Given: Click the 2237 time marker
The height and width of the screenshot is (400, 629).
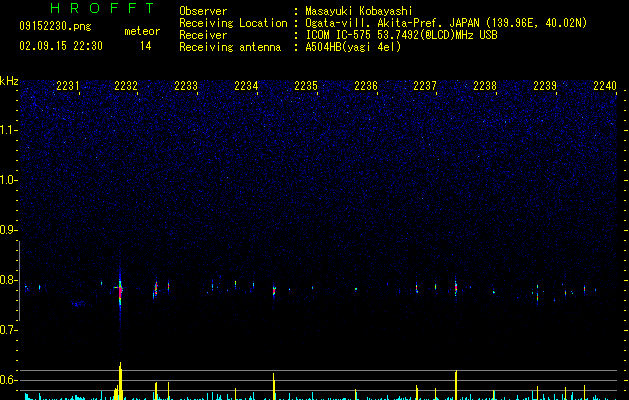Looking at the screenshot, I should click(x=425, y=86).
